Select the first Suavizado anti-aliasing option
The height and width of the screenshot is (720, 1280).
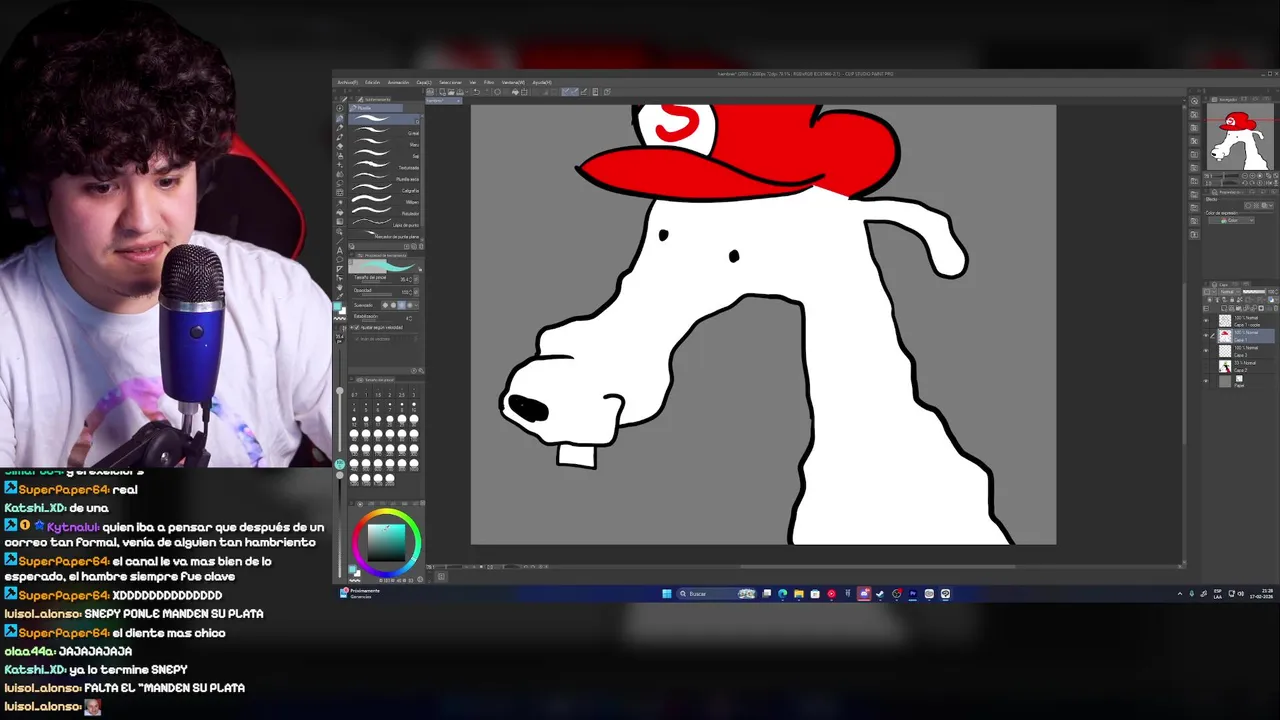click(386, 305)
